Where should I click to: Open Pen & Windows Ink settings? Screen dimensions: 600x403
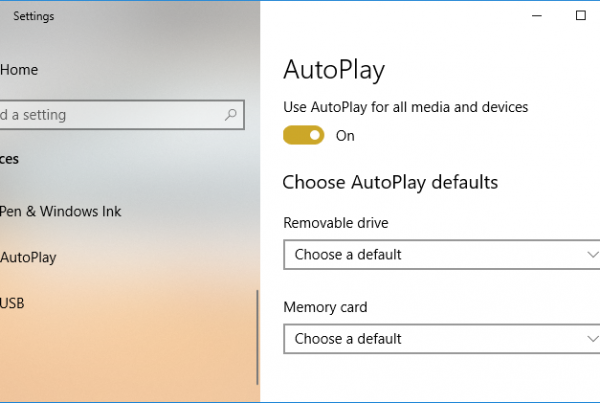pos(60,211)
